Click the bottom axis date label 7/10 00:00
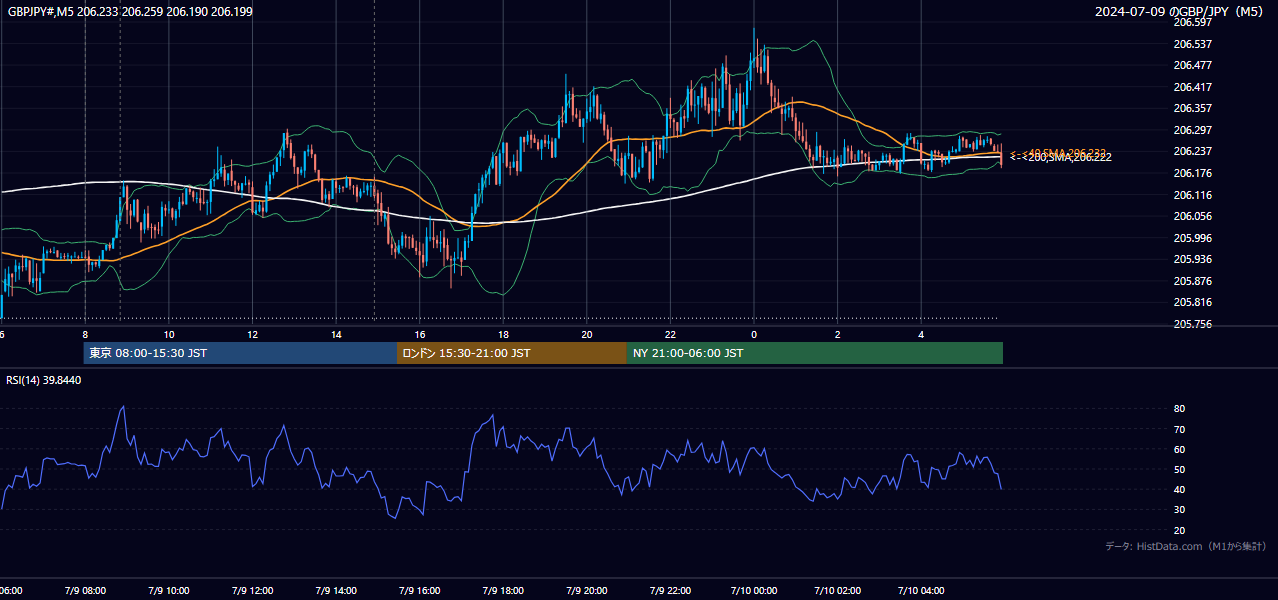1278x600 pixels. pos(754,591)
